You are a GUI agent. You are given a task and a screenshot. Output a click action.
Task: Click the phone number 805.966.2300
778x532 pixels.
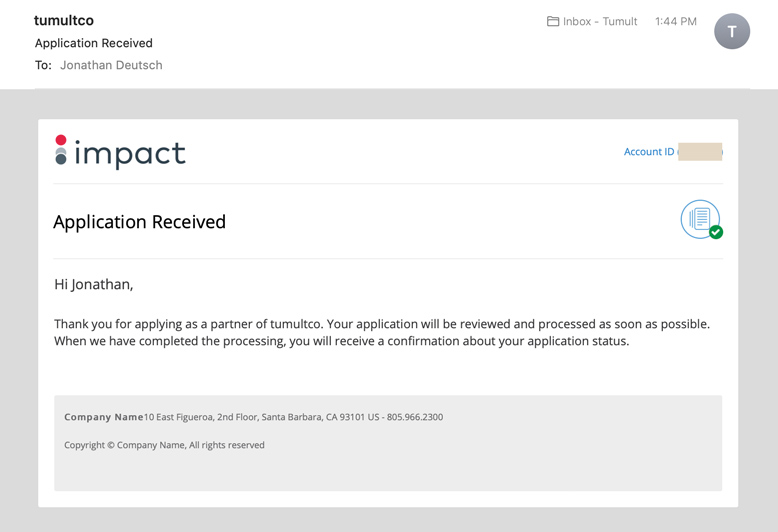tap(415, 417)
